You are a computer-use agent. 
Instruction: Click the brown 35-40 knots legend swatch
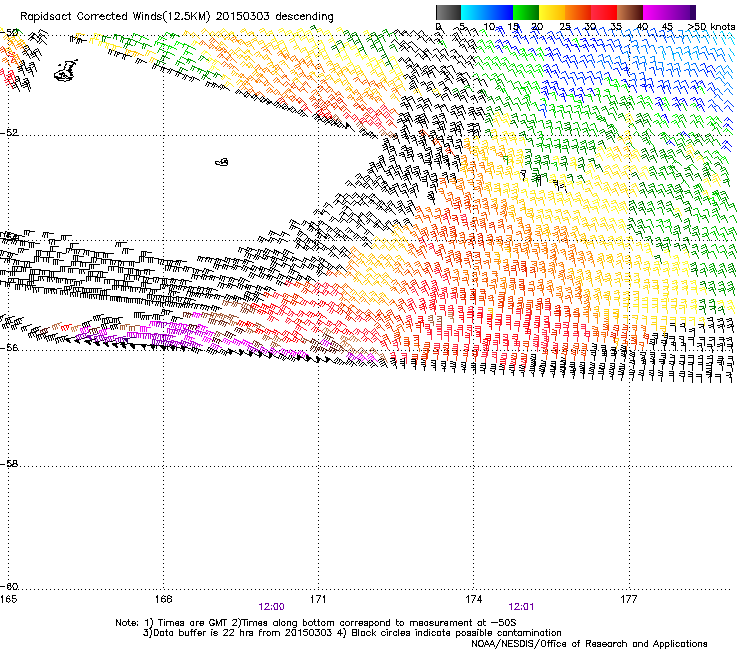pyautogui.click(x=630, y=12)
